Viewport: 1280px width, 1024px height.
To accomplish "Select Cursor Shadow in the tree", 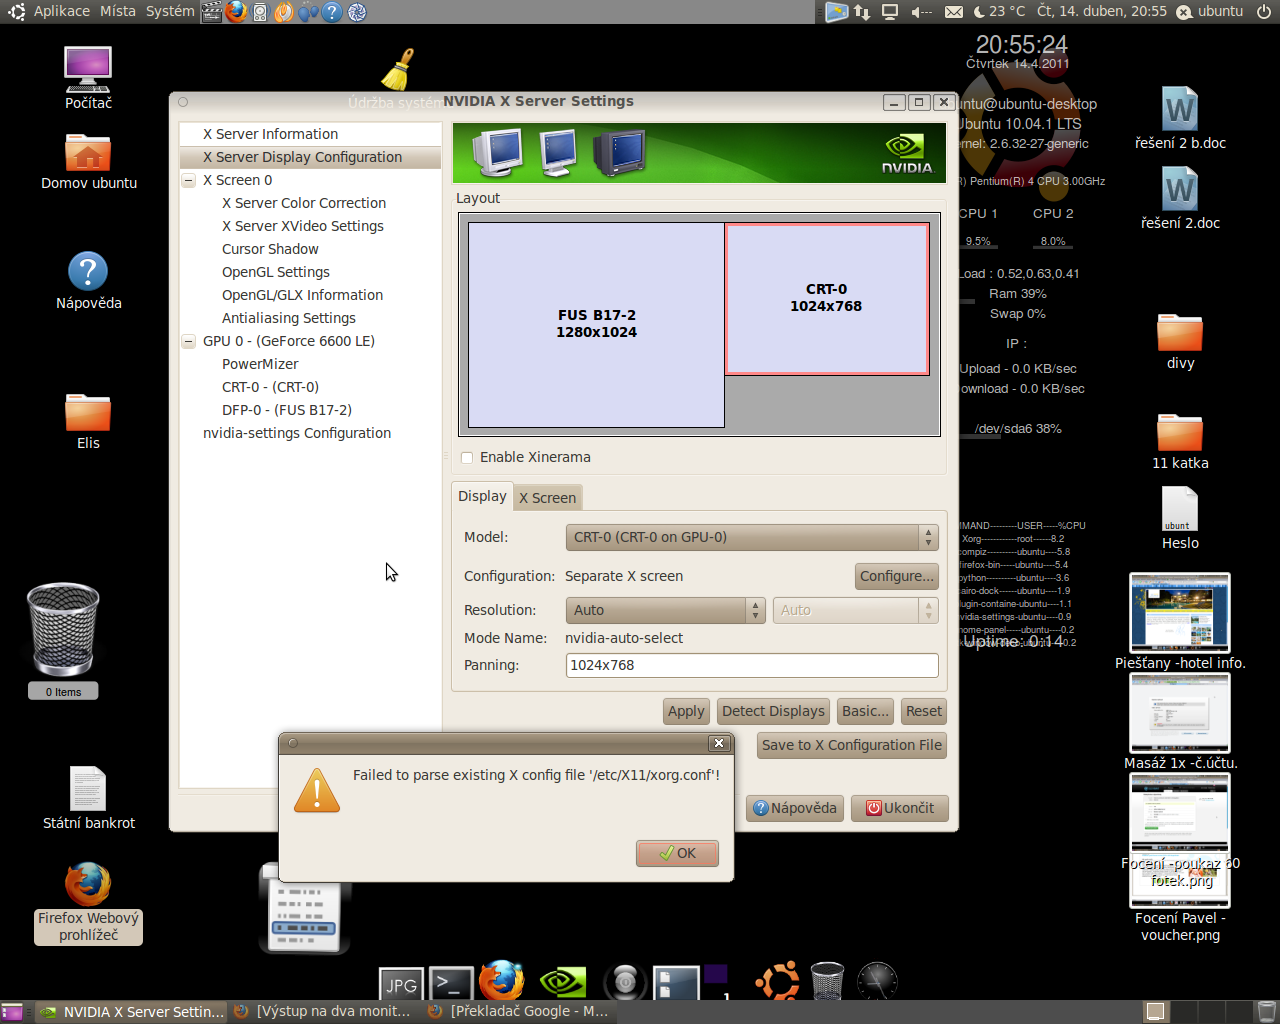I will pos(270,249).
